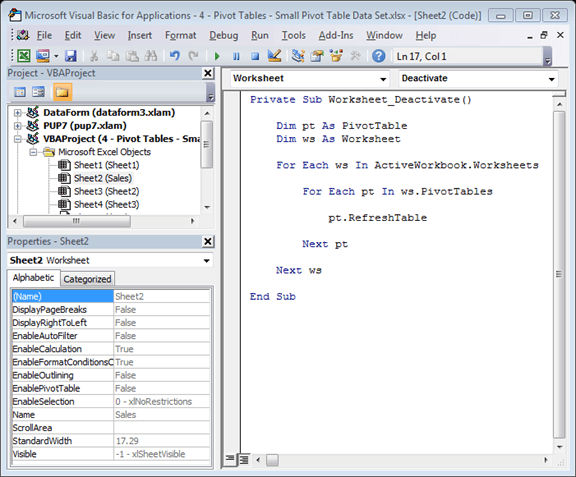
Task: Open the File menu
Action: coord(44,35)
